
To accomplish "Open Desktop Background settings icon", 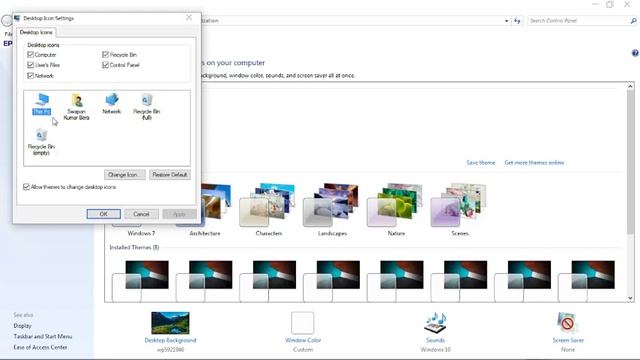I will 170,323.
